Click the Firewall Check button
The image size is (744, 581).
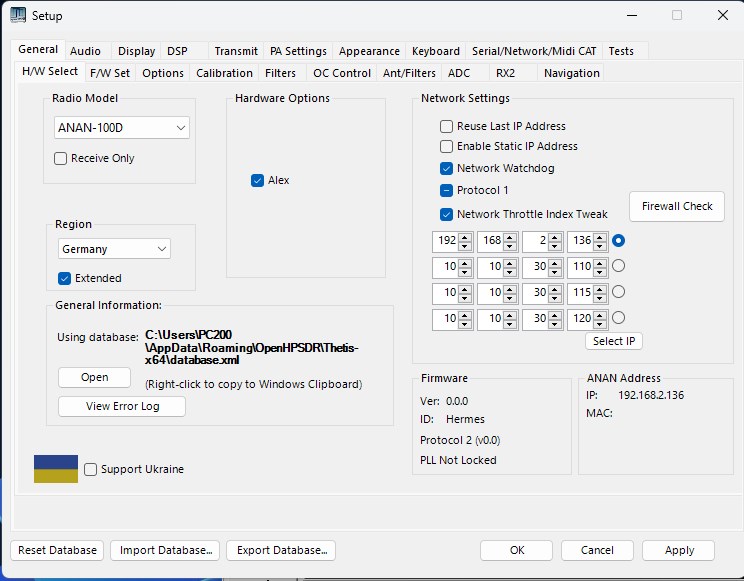[x=677, y=206]
